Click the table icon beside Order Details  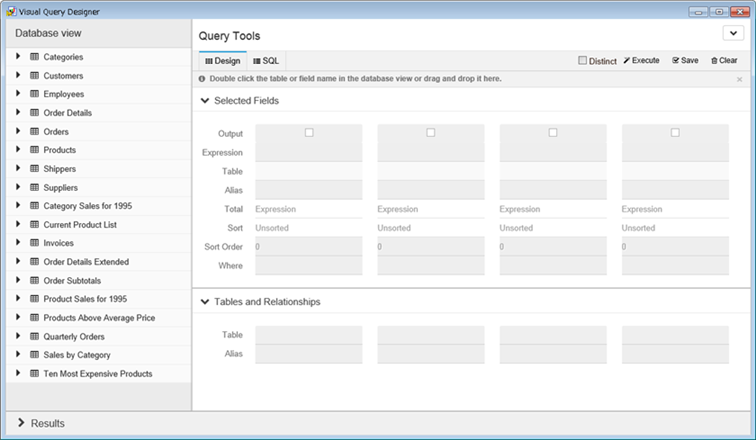click(34, 113)
